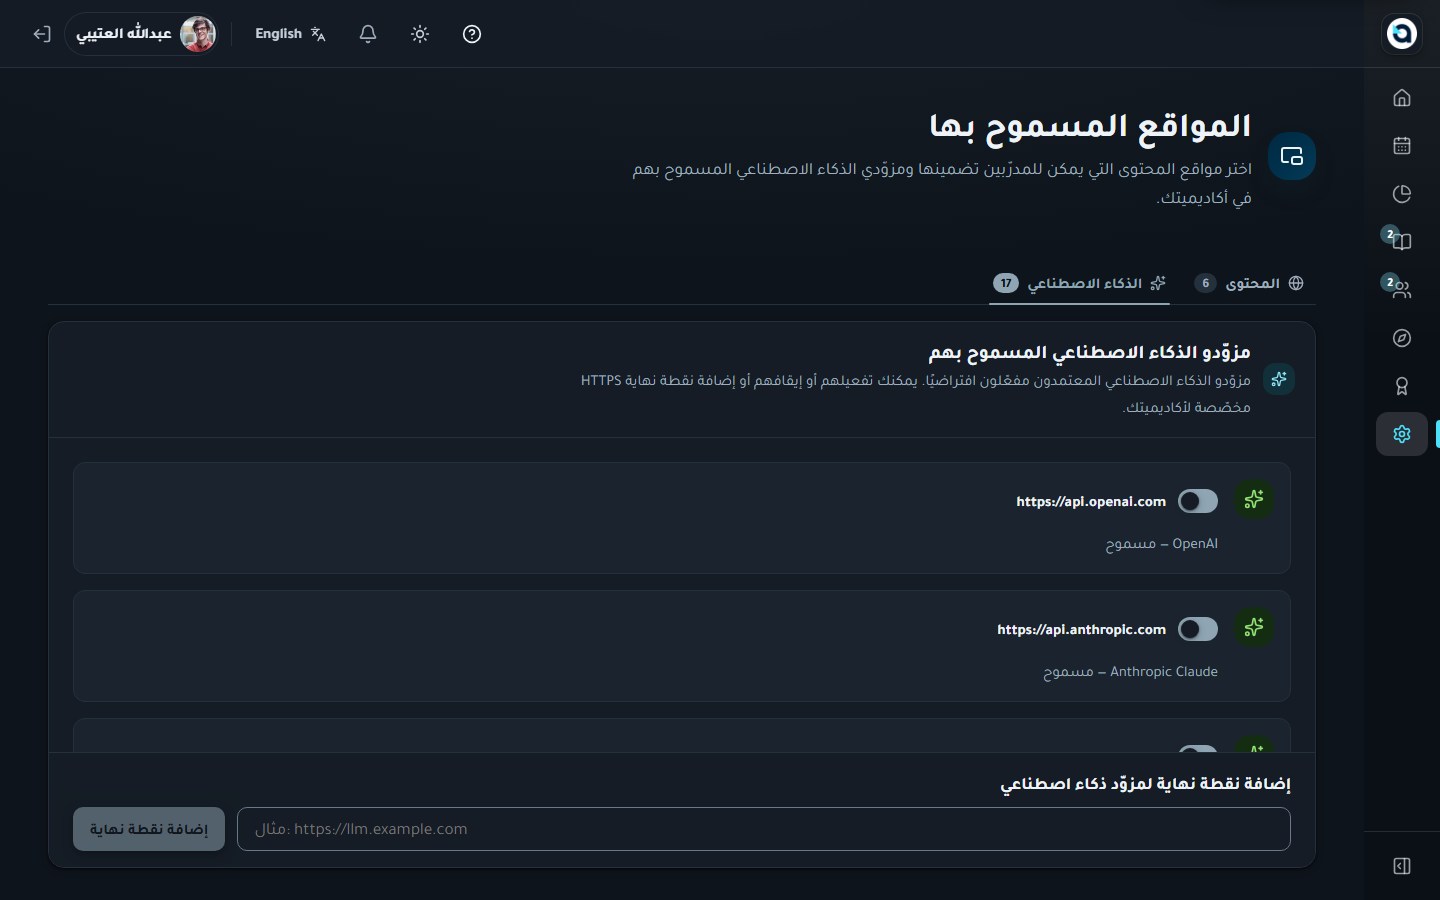Switch to the الذكاء الاصطناعي tab
This screenshot has width=1440, height=900.
(1080, 283)
